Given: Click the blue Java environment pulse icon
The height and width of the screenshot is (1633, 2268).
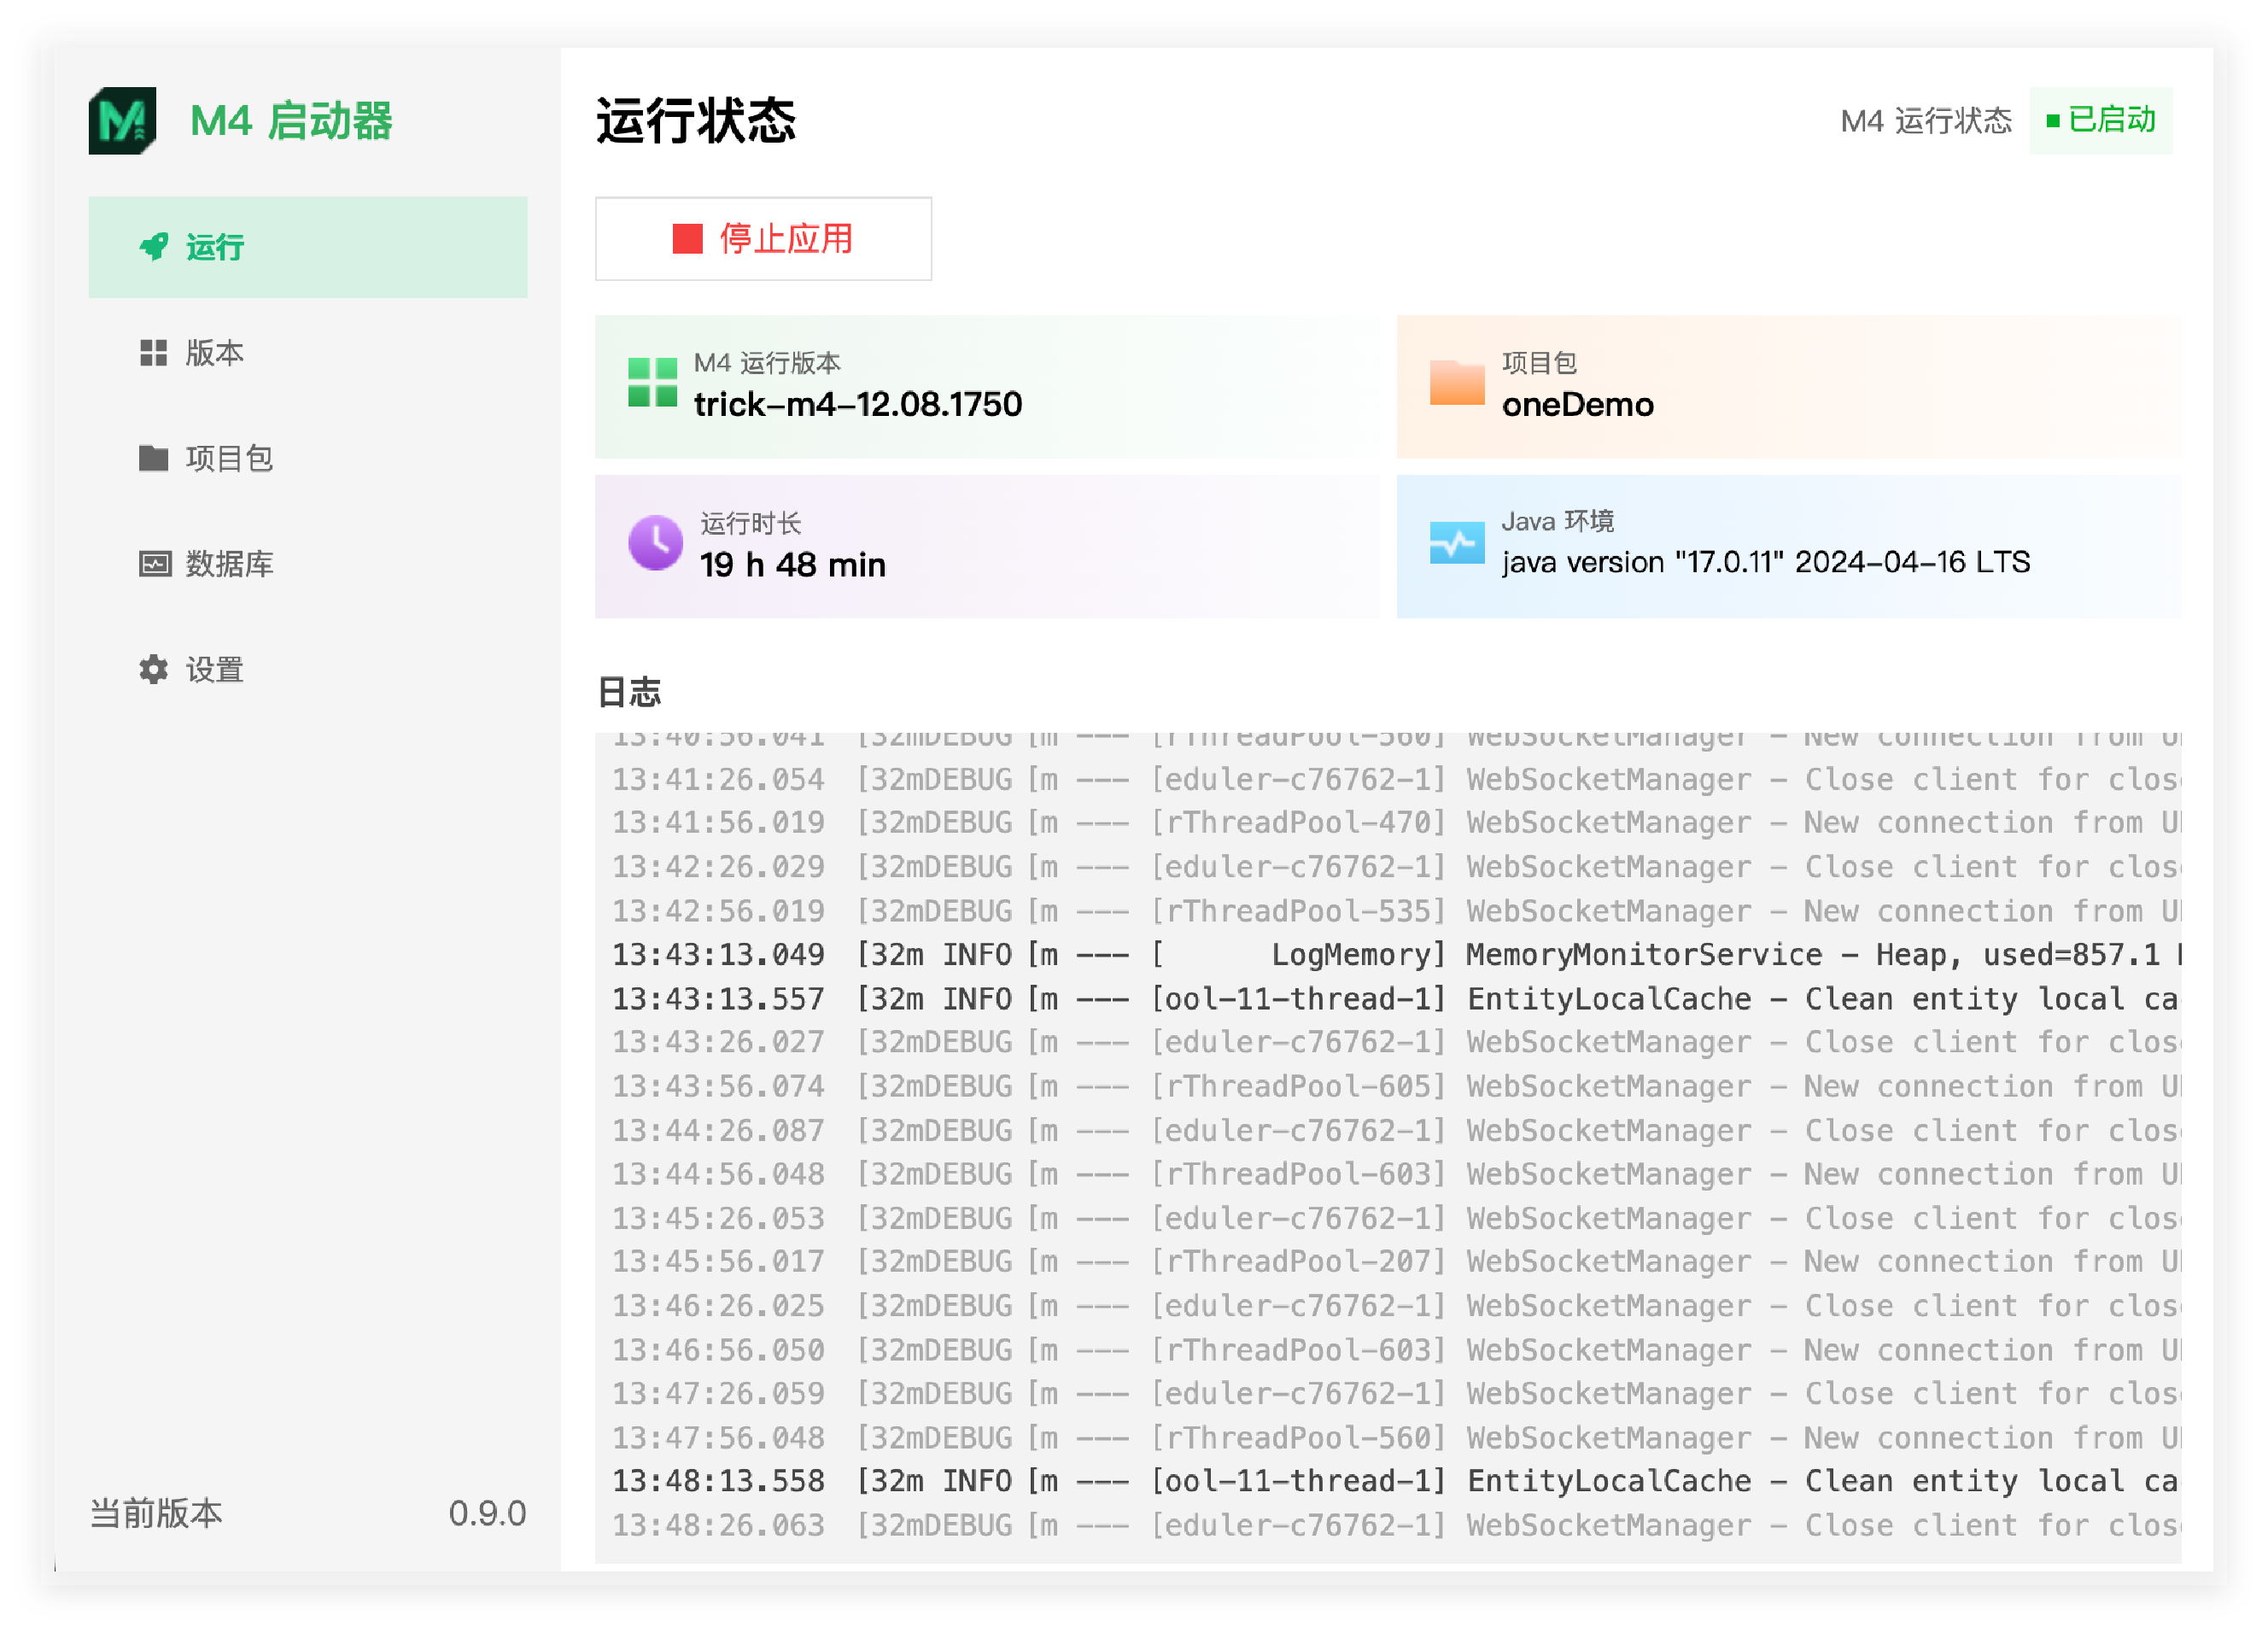Looking at the screenshot, I should coord(1456,543).
